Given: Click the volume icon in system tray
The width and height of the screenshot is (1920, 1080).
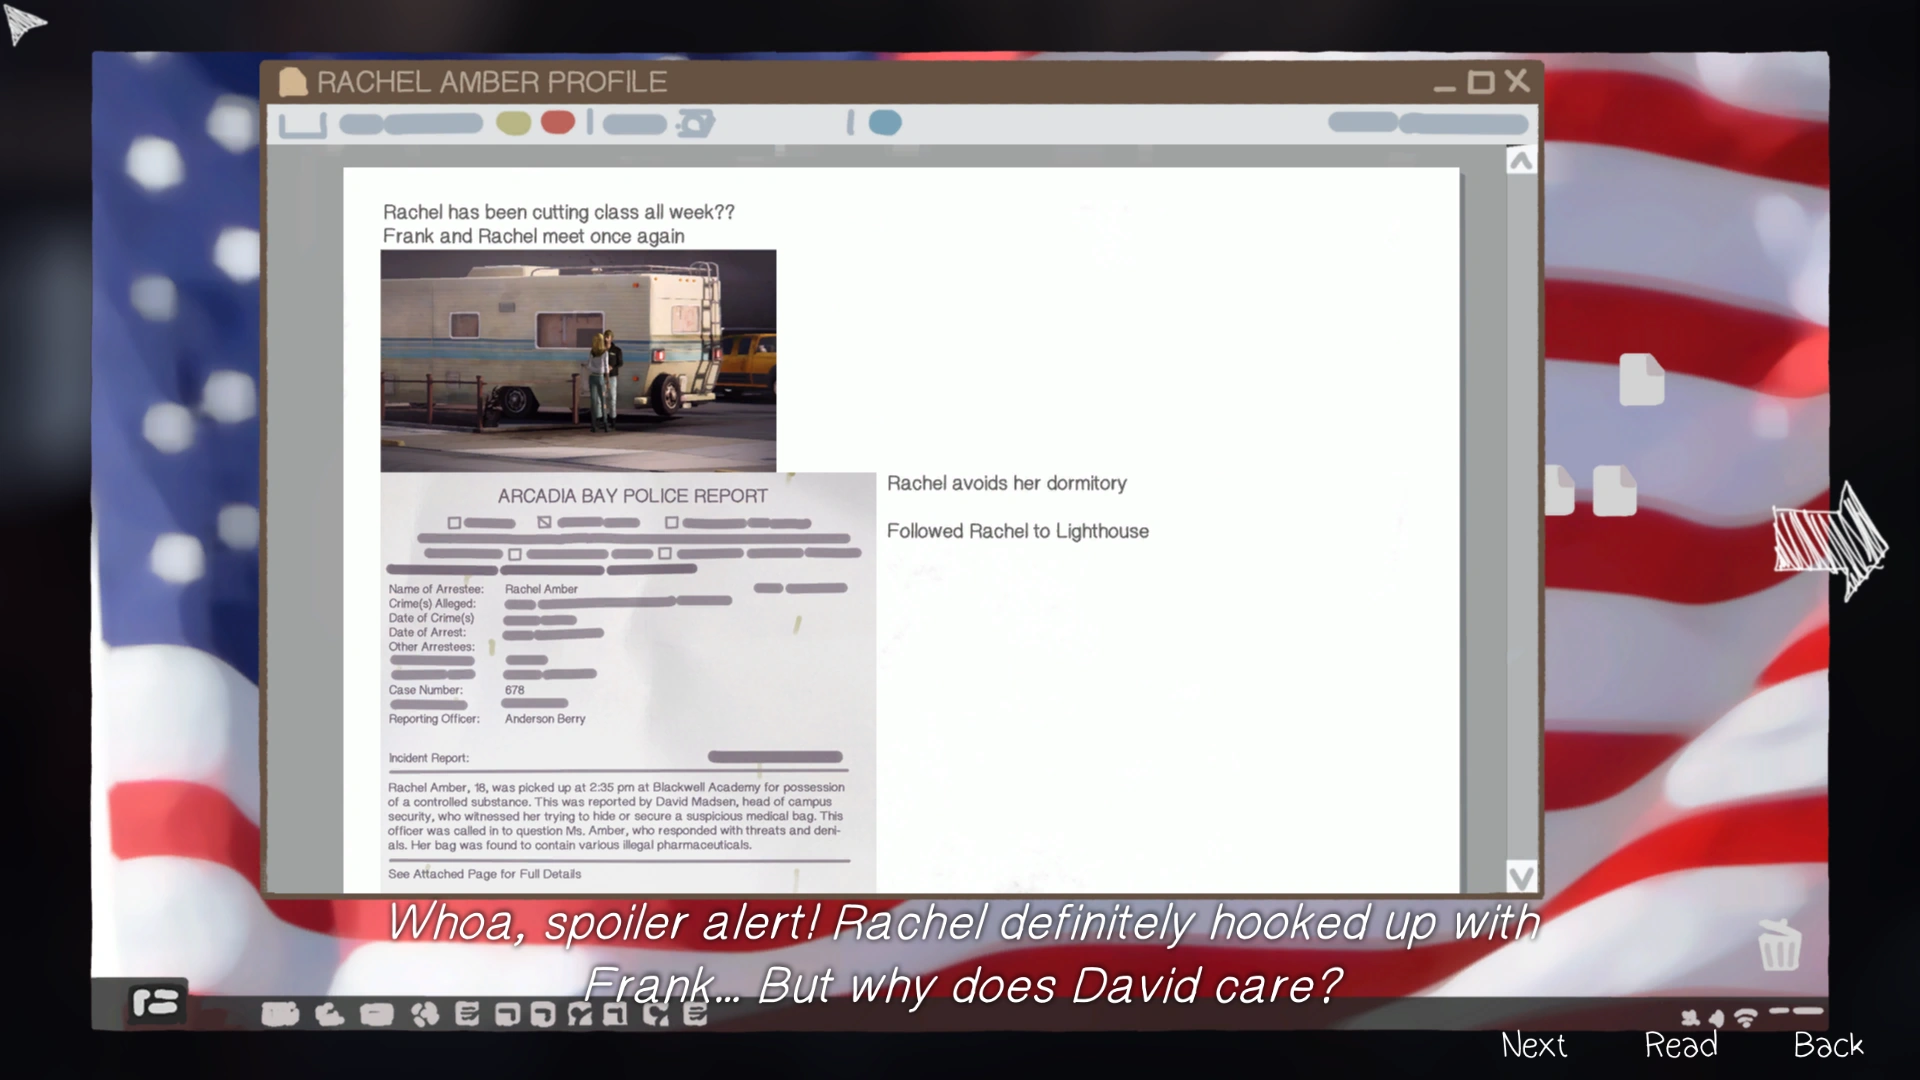Looking at the screenshot, I should pos(1717,1018).
